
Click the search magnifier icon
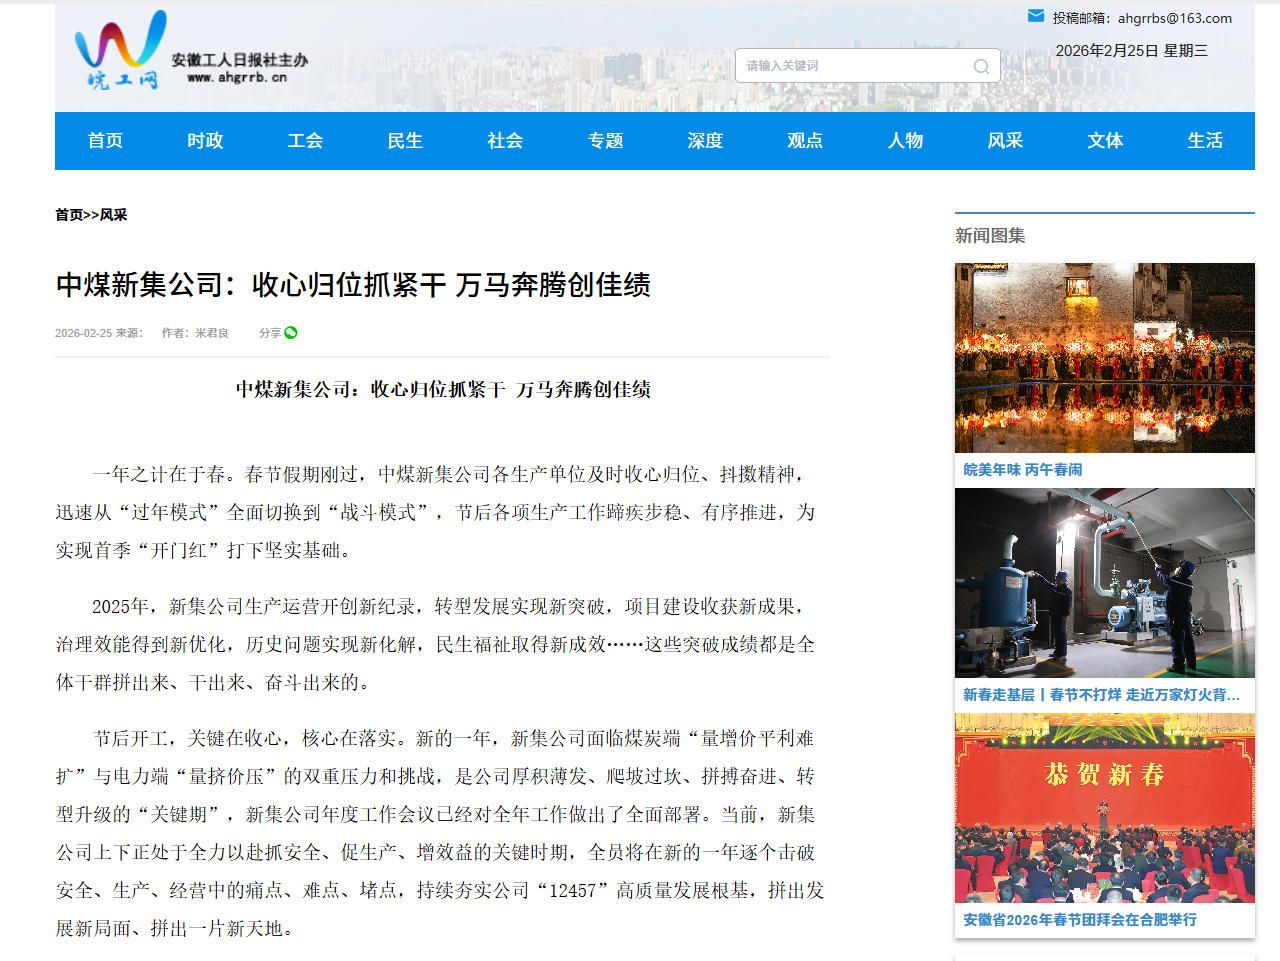[x=981, y=66]
